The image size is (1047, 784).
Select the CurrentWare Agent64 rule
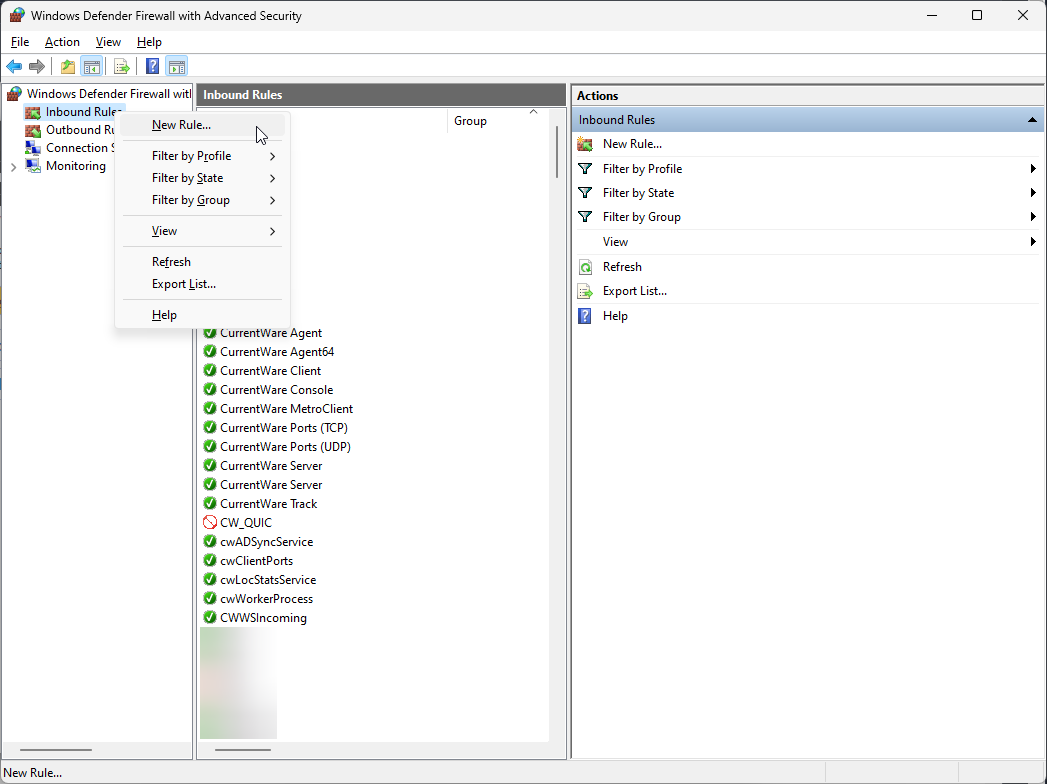click(x=277, y=352)
